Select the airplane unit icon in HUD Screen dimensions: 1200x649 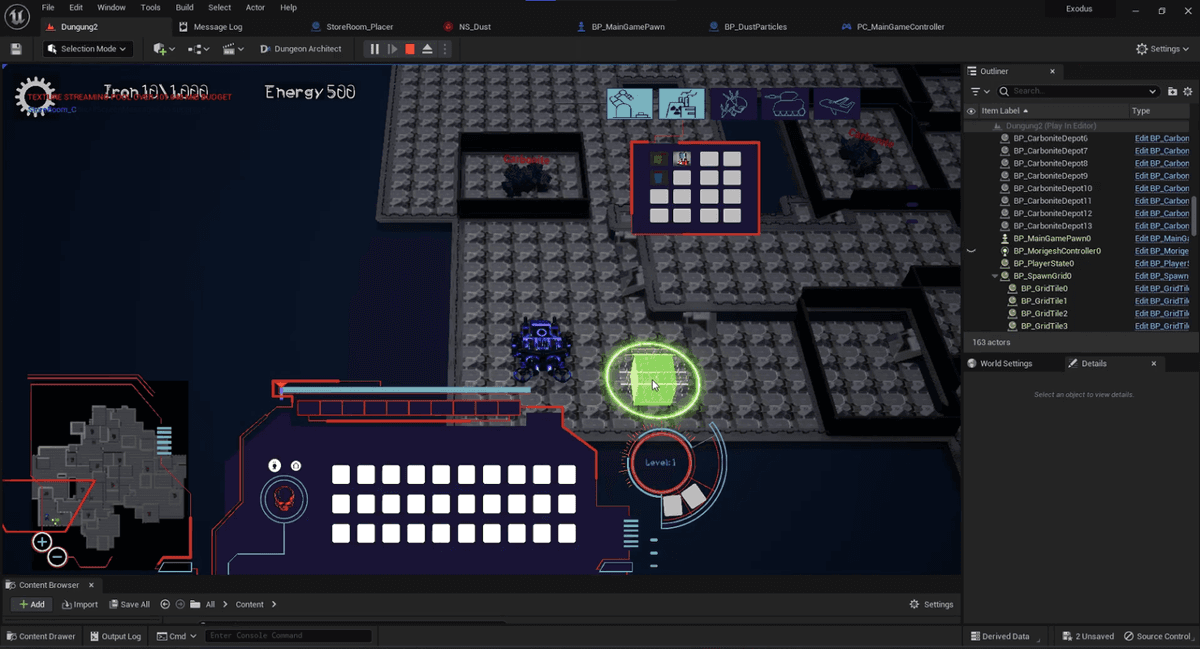[836, 104]
